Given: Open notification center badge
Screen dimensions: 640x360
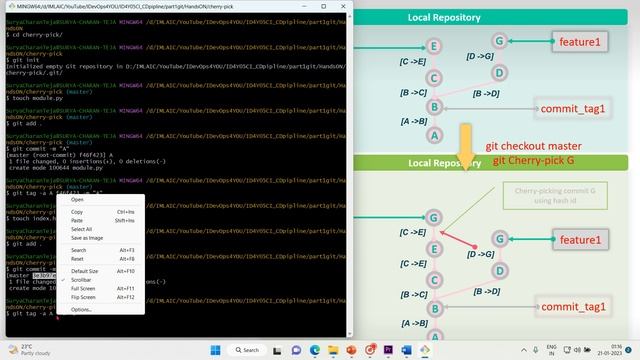Looking at the screenshot, I should click(629, 350).
